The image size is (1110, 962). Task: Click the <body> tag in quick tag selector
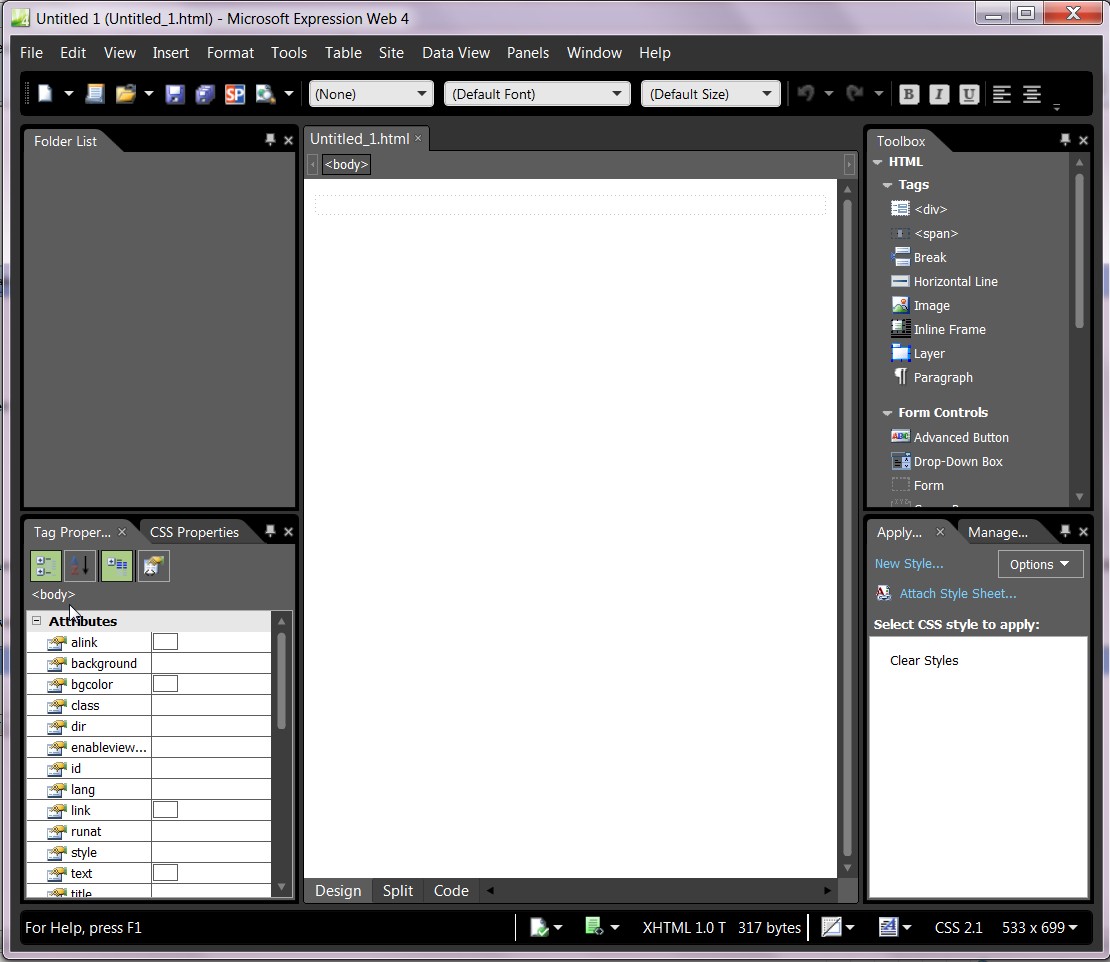(x=346, y=164)
